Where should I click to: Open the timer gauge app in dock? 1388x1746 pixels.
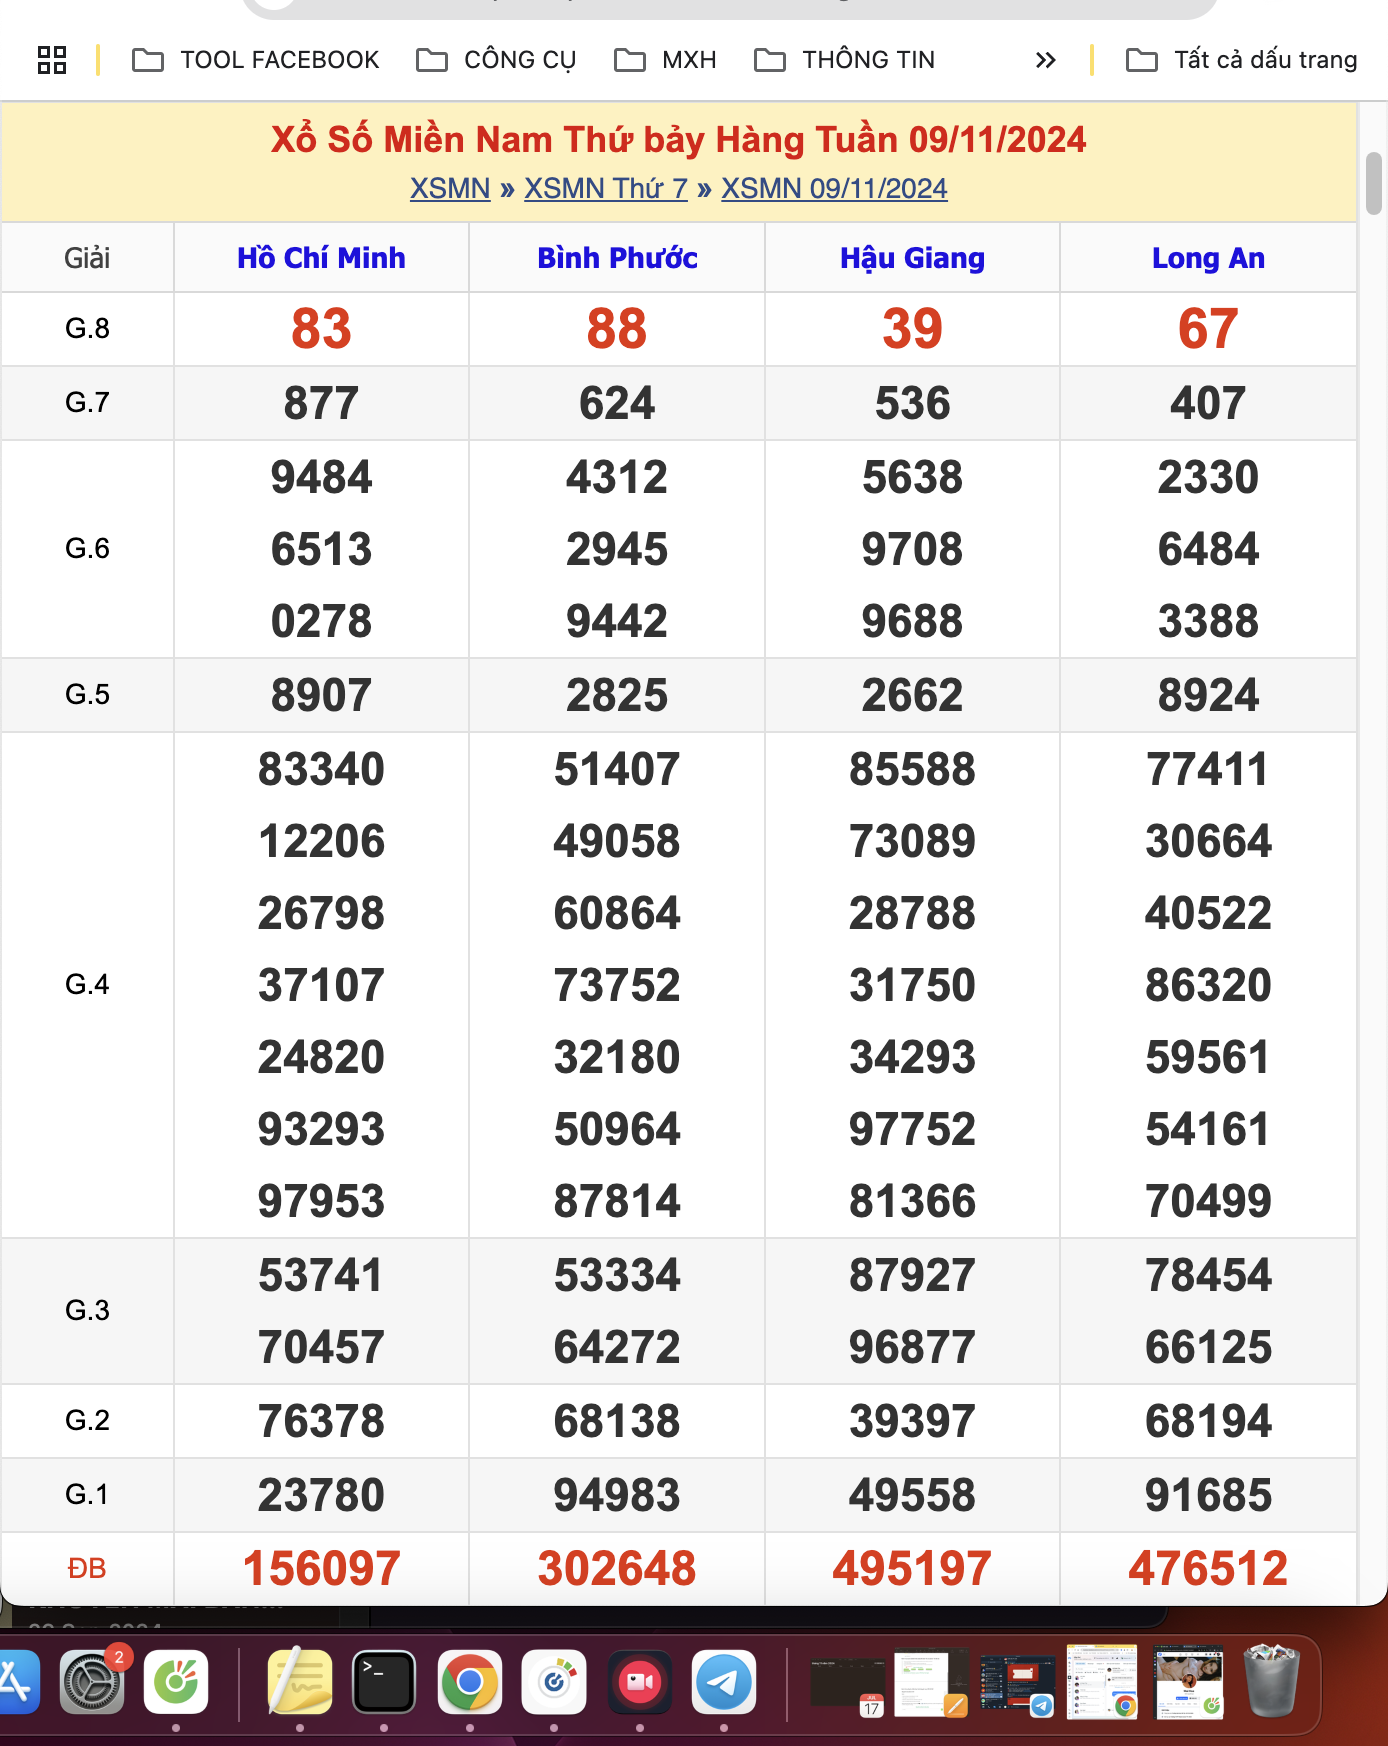click(554, 1682)
